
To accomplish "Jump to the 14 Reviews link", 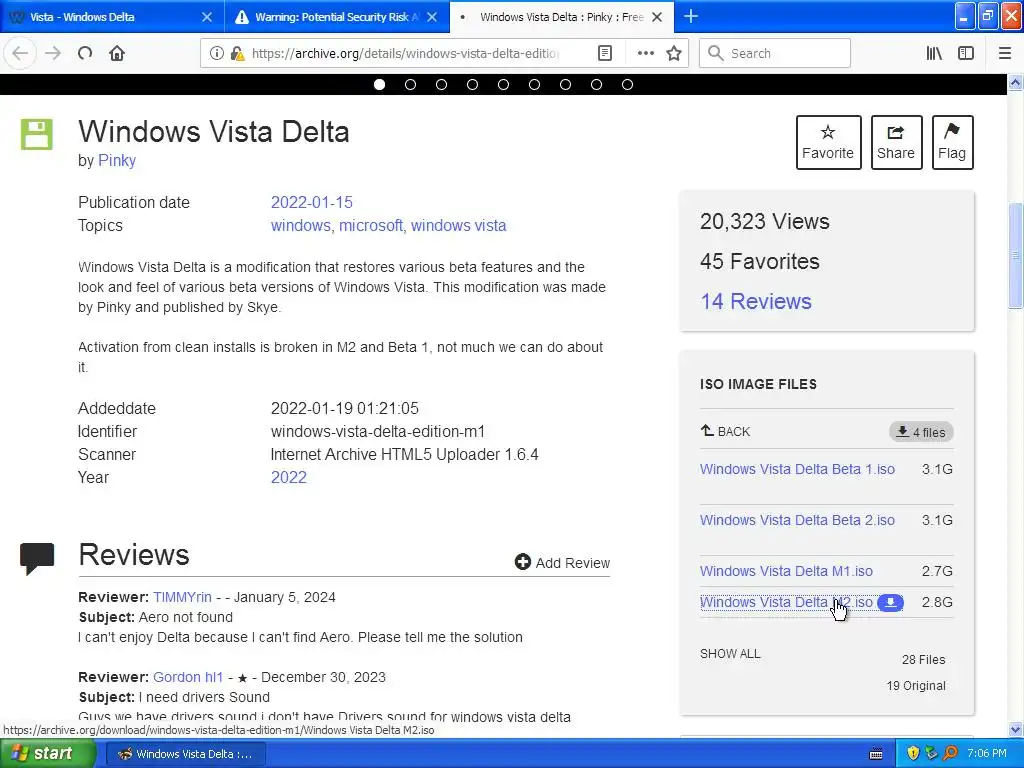I will click(756, 301).
